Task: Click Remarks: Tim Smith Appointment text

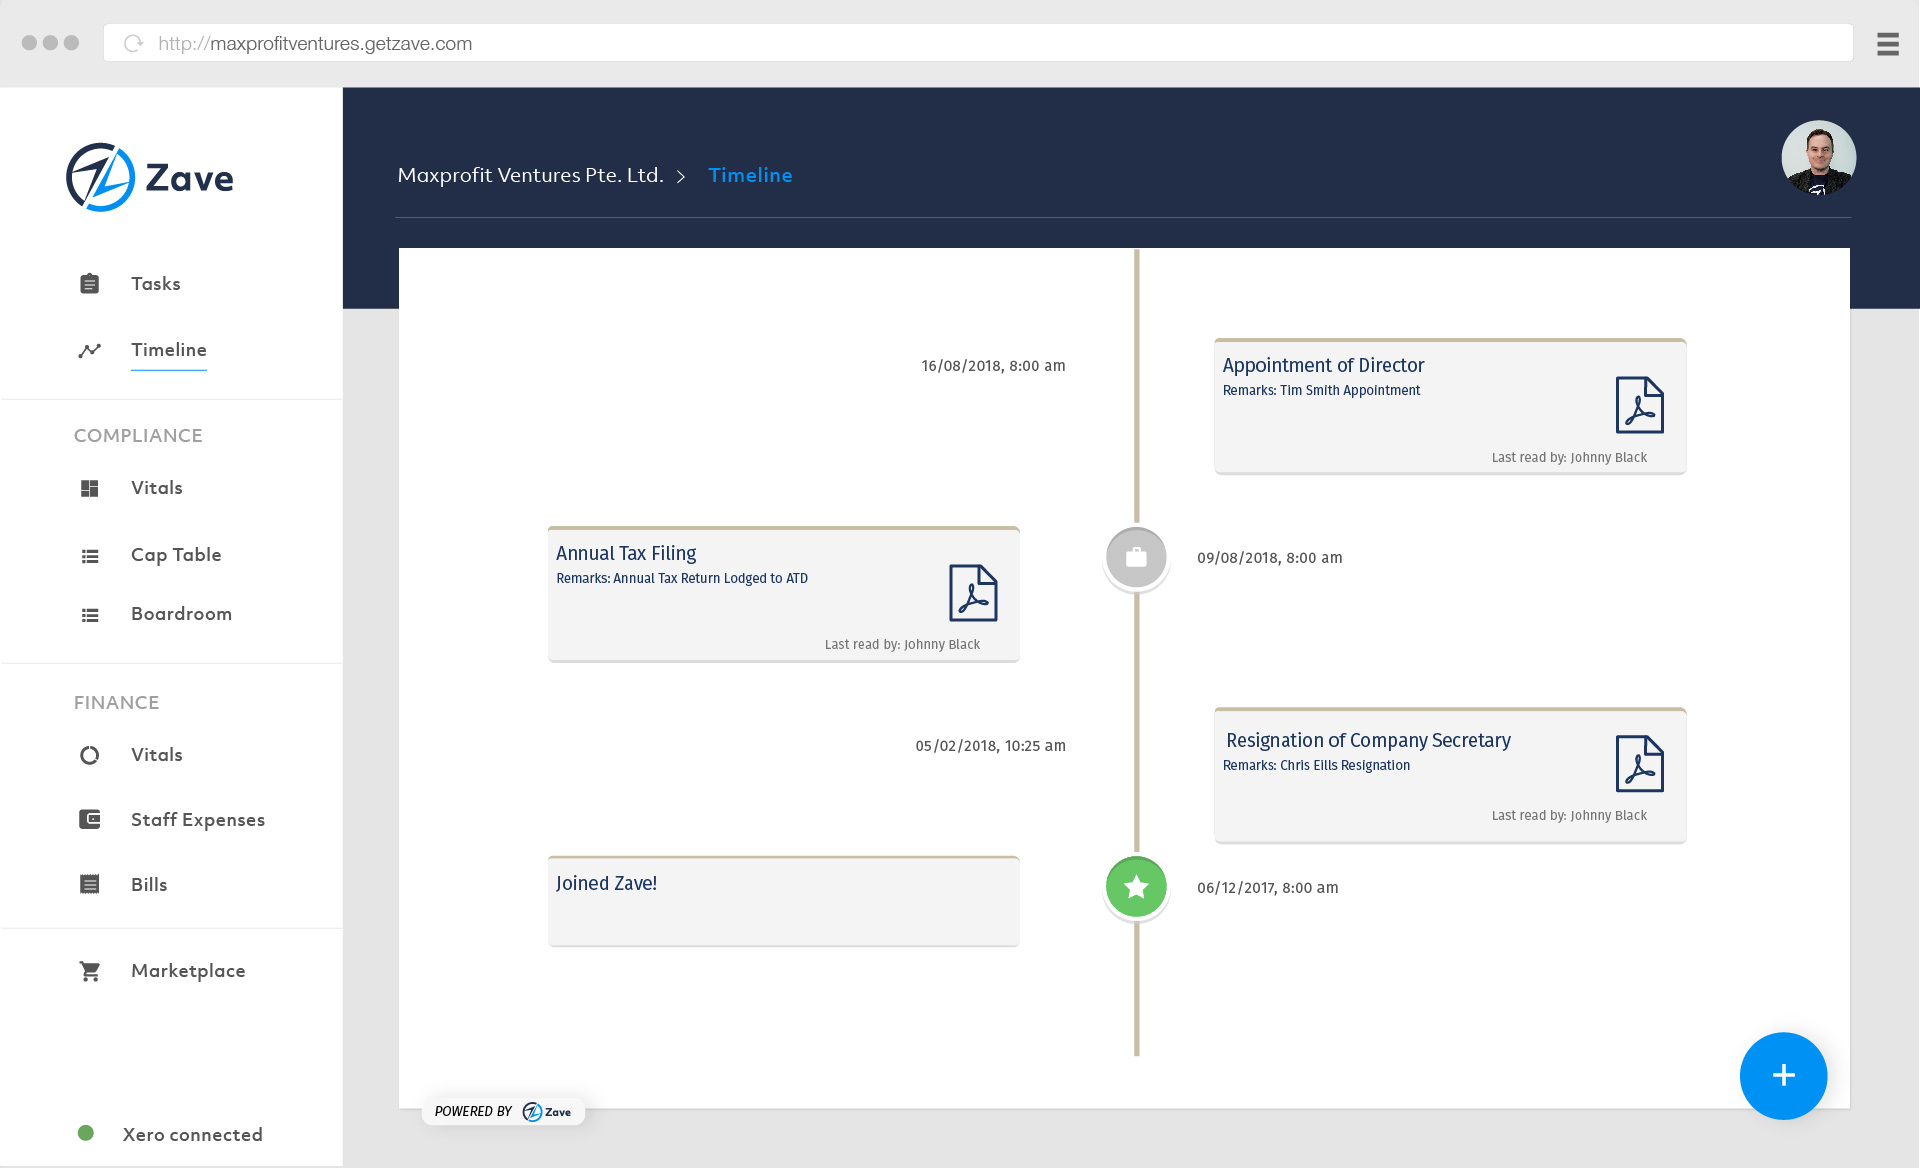Action: point(1321,390)
